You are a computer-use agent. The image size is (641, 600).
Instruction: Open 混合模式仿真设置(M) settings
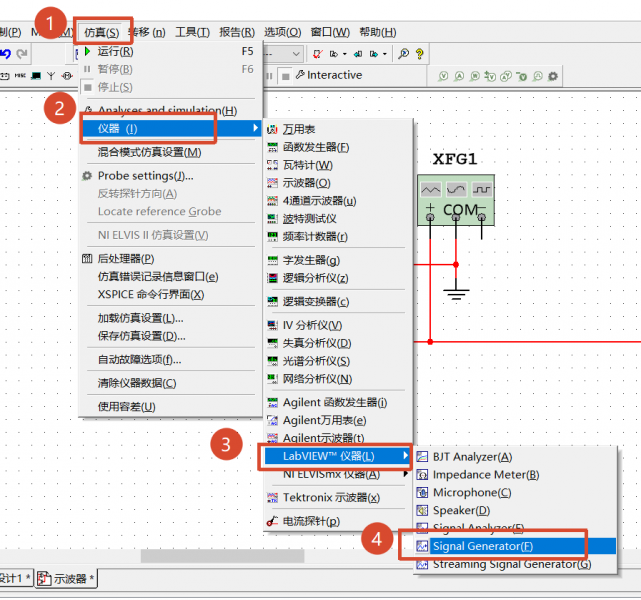coord(169,152)
